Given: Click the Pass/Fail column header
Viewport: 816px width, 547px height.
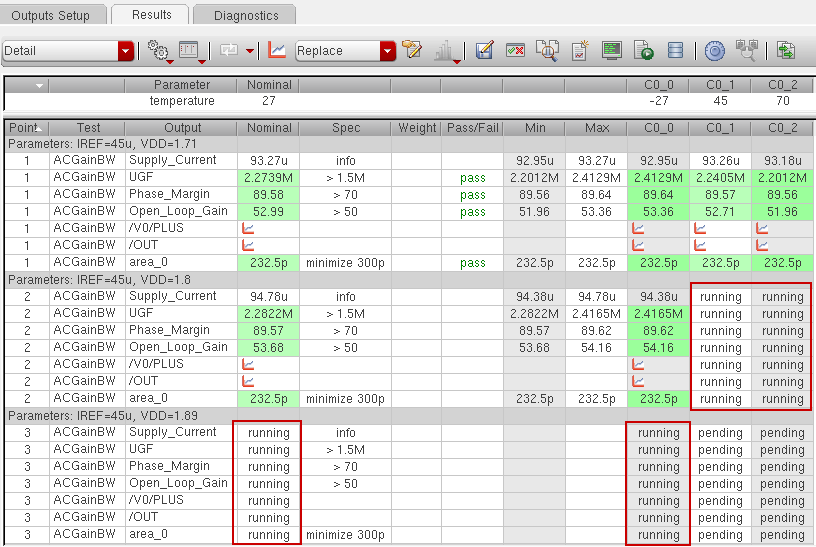Looking at the screenshot, I should [x=470, y=128].
